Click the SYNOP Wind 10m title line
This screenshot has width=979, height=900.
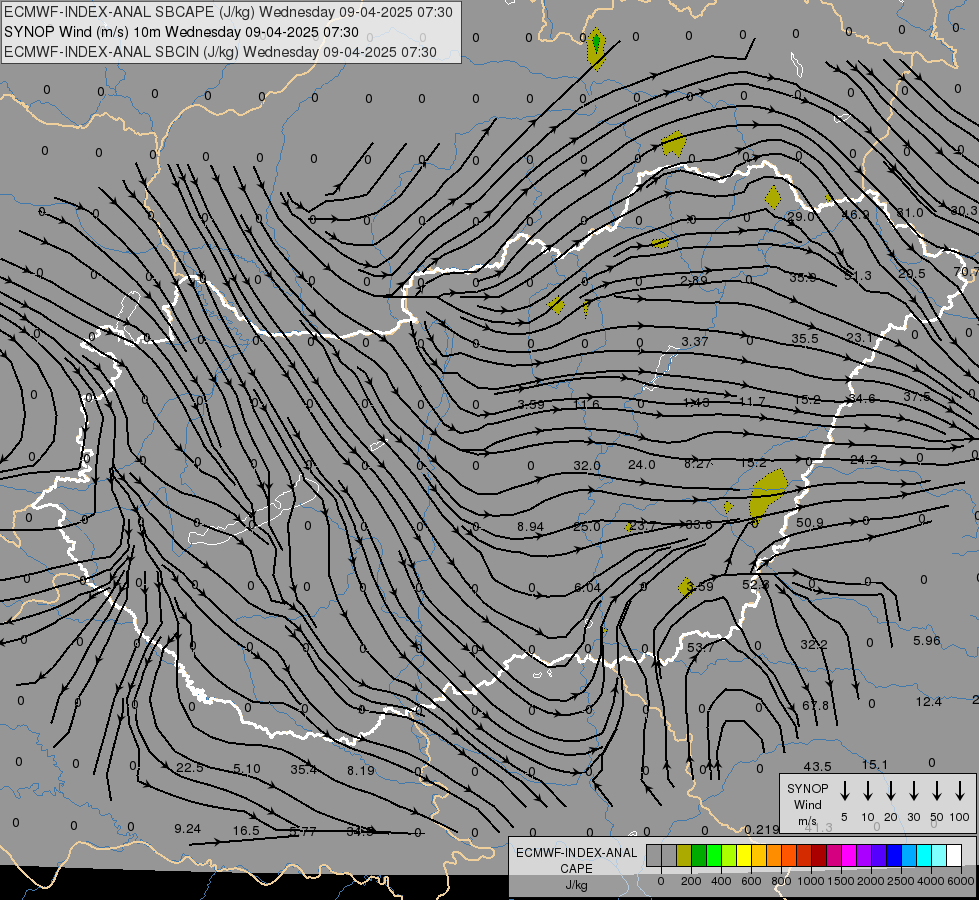point(181,32)
